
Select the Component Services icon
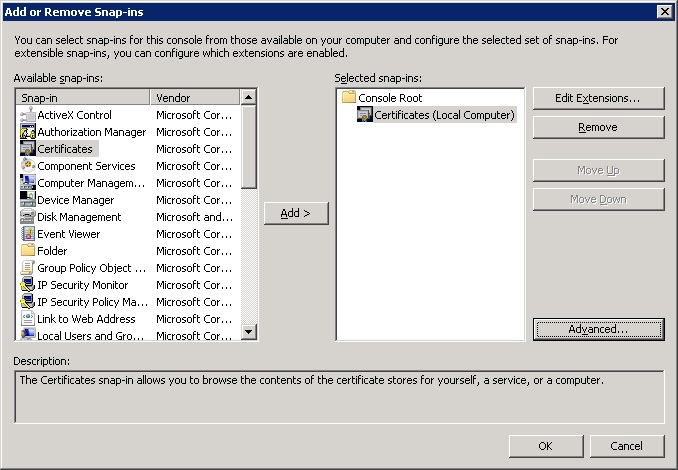tap(28, 166)
